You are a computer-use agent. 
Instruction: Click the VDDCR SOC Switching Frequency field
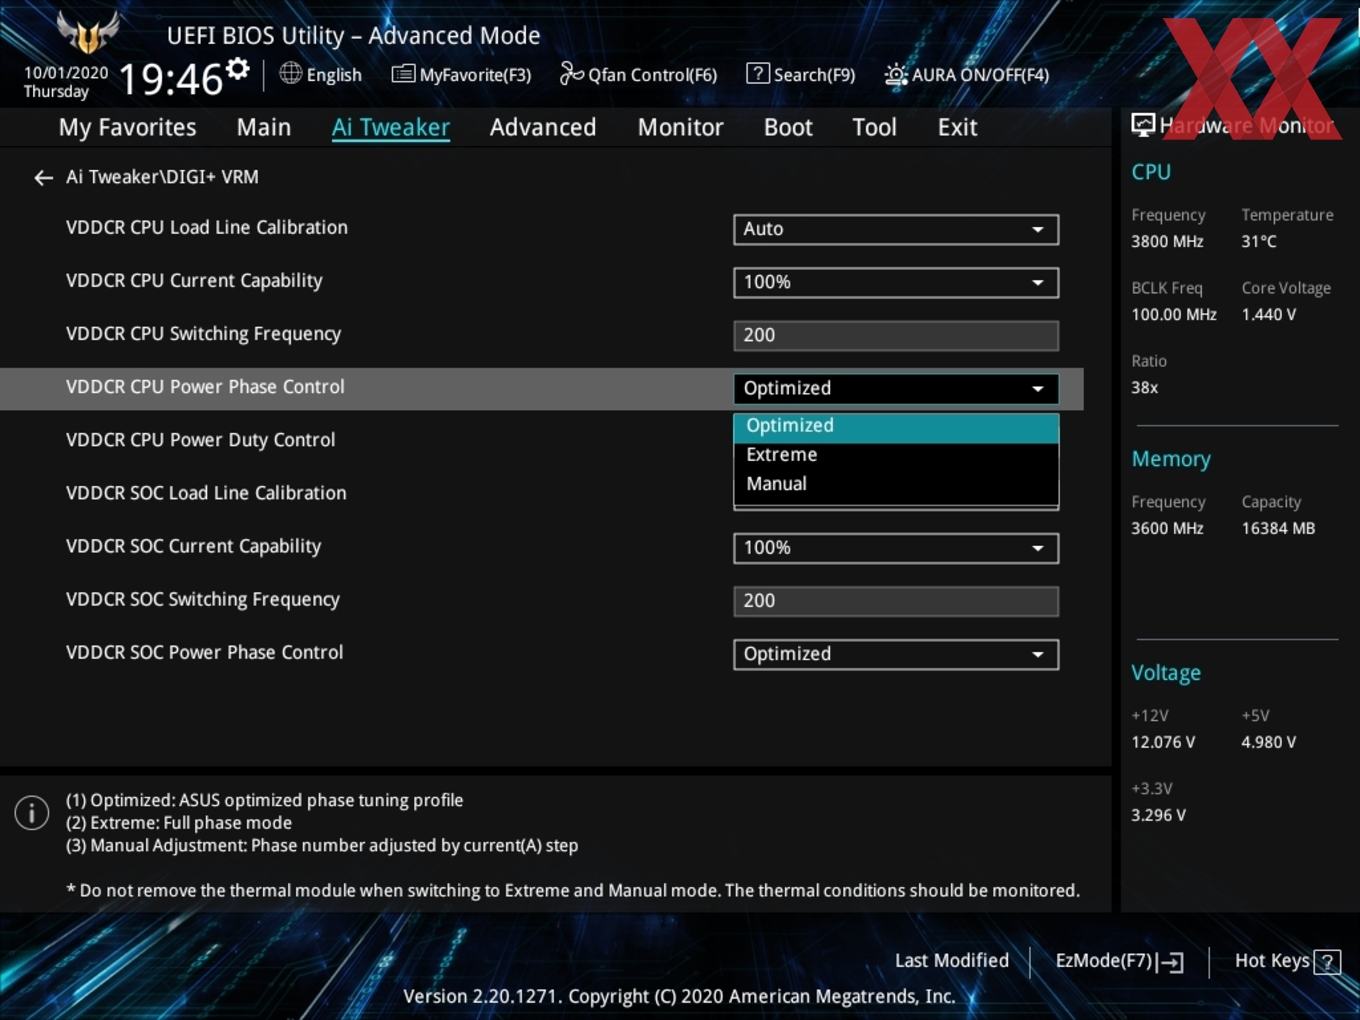pyautogui.click(x=896, y=601)
